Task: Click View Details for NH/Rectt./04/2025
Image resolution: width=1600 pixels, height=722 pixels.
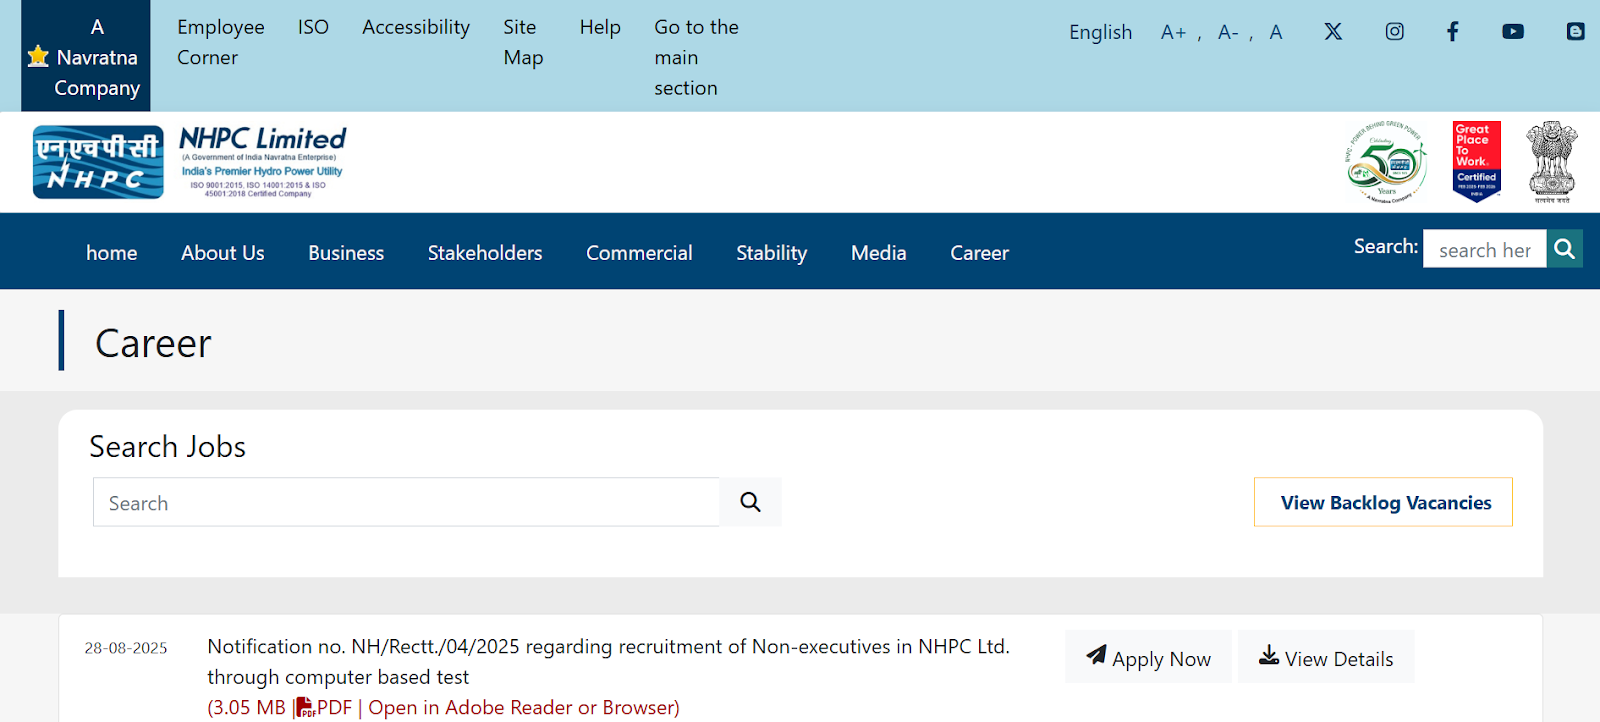Action: 1326,657
